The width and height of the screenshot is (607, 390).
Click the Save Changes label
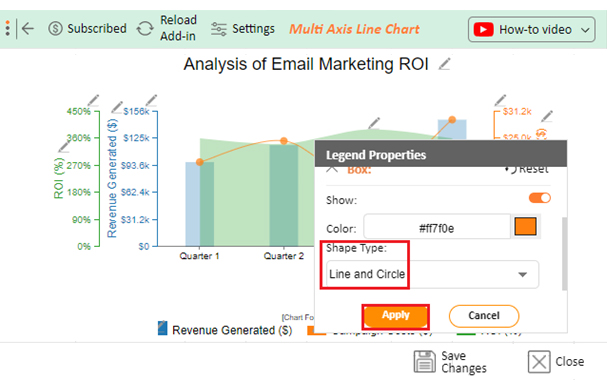[x=464, y=362]
